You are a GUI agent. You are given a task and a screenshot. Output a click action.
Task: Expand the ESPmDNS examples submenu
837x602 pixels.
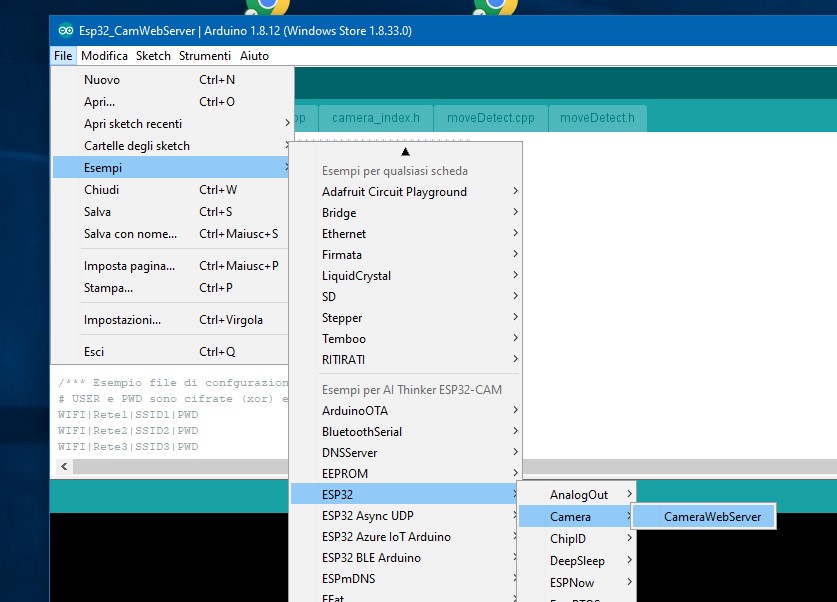click(x=406, y=579)
